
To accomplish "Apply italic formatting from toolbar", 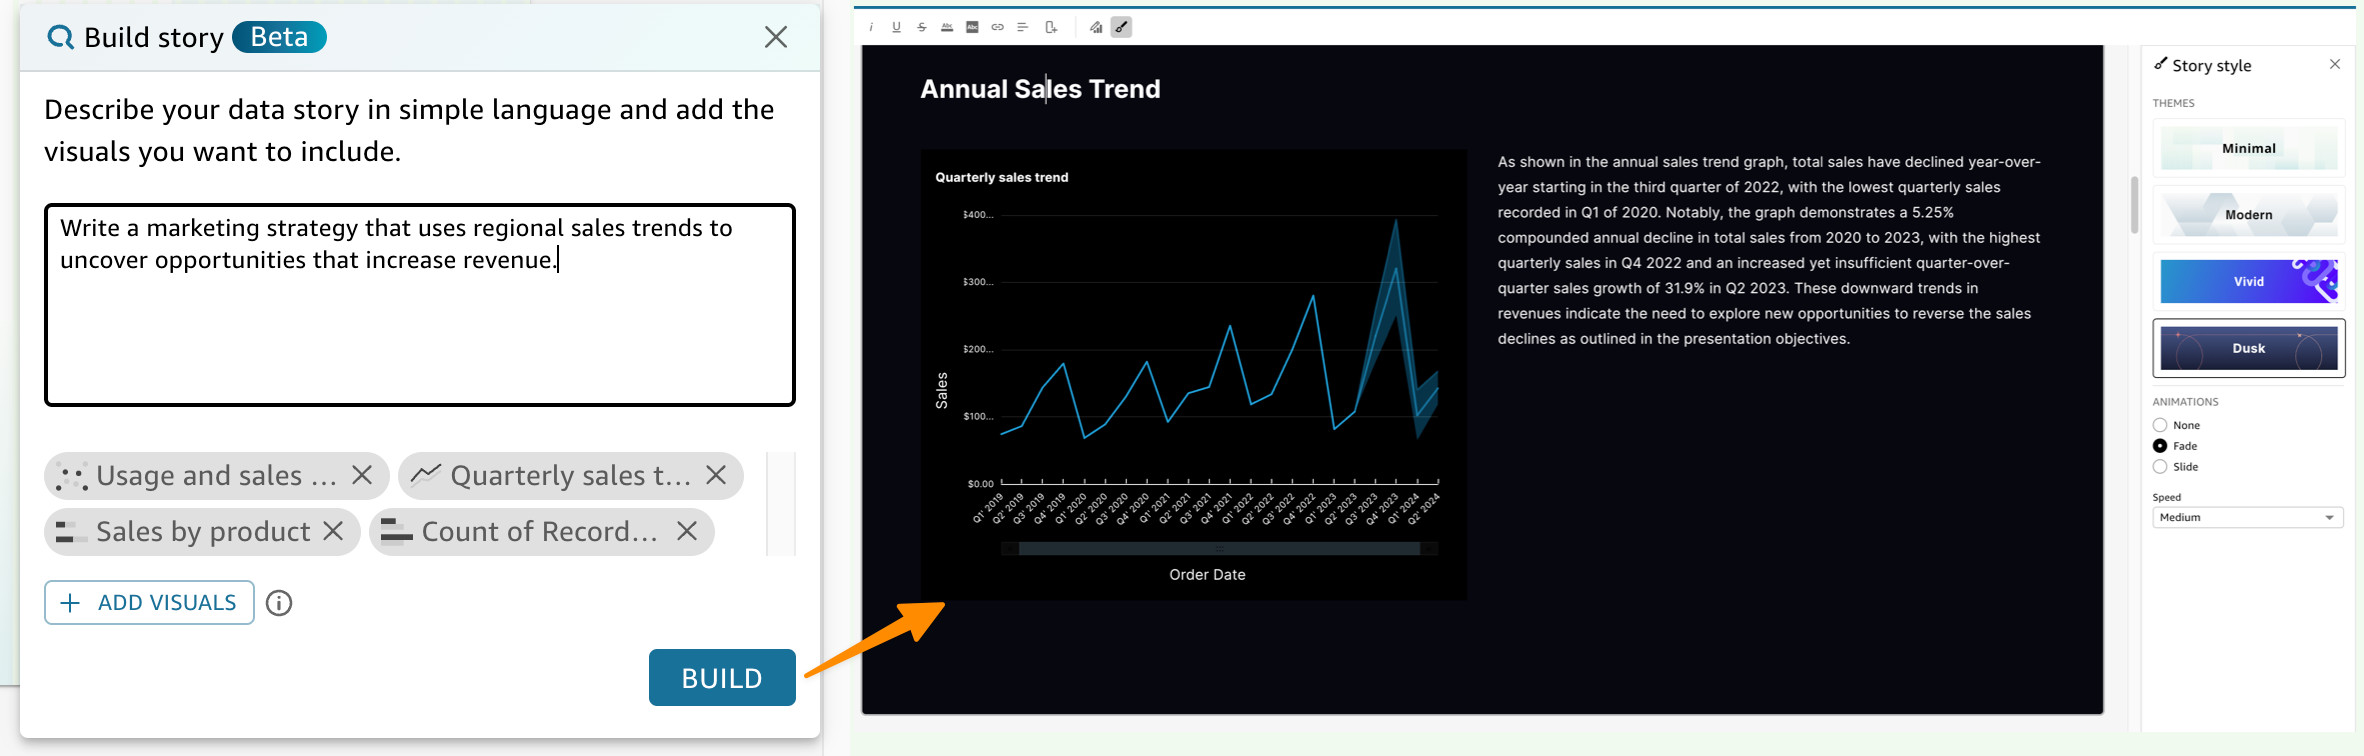I will (871, 27).
